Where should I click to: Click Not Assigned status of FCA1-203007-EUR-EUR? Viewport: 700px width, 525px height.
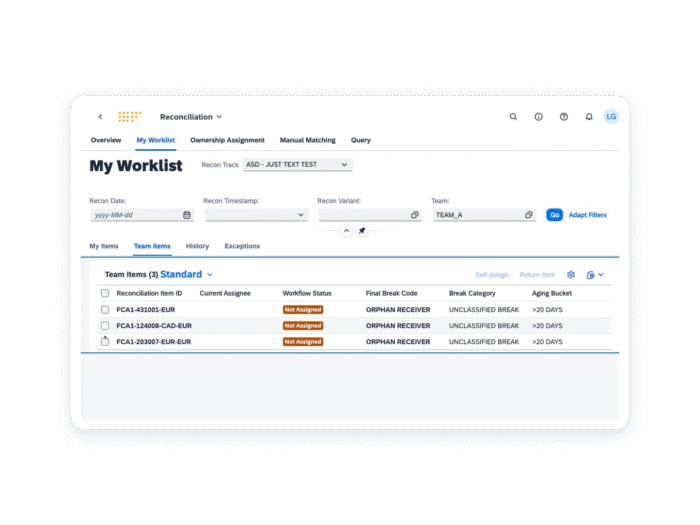click(x=303, y=342)
